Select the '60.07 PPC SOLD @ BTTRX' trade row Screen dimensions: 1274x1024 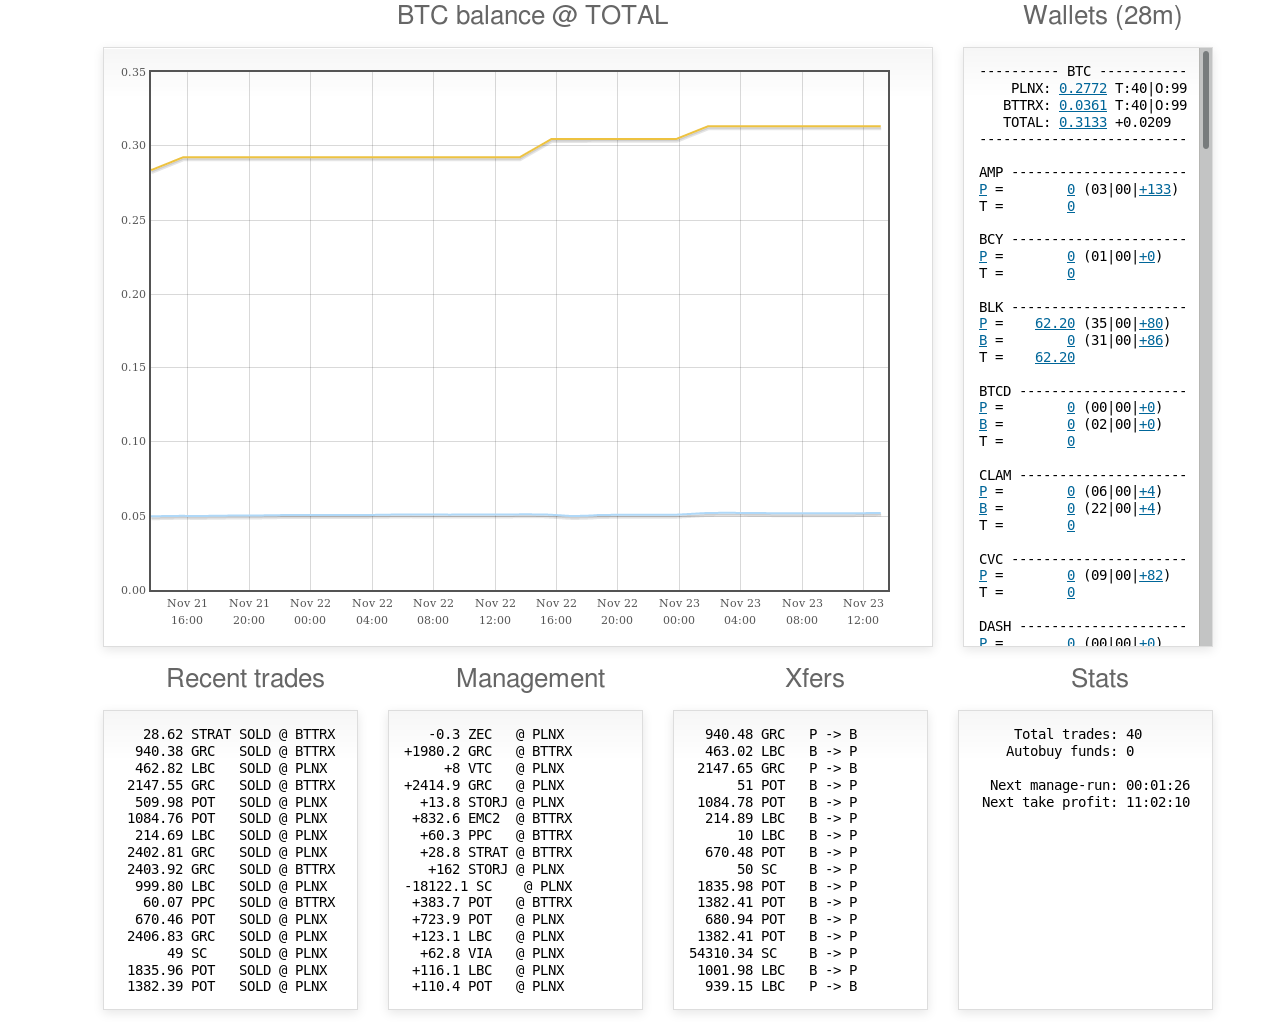pos(239,902)
